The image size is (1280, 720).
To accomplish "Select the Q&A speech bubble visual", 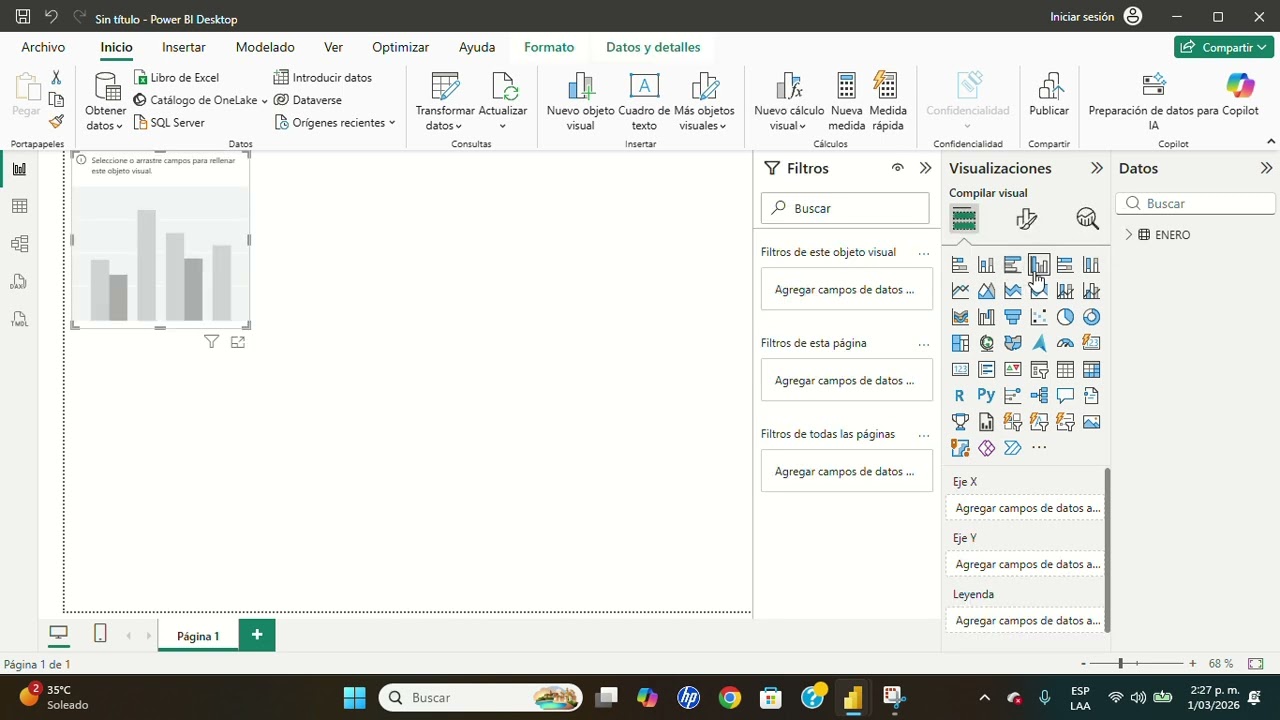I will tap(1065, 395).
